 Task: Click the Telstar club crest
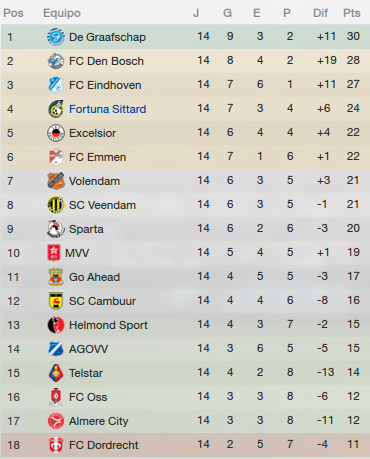(56, 373)
